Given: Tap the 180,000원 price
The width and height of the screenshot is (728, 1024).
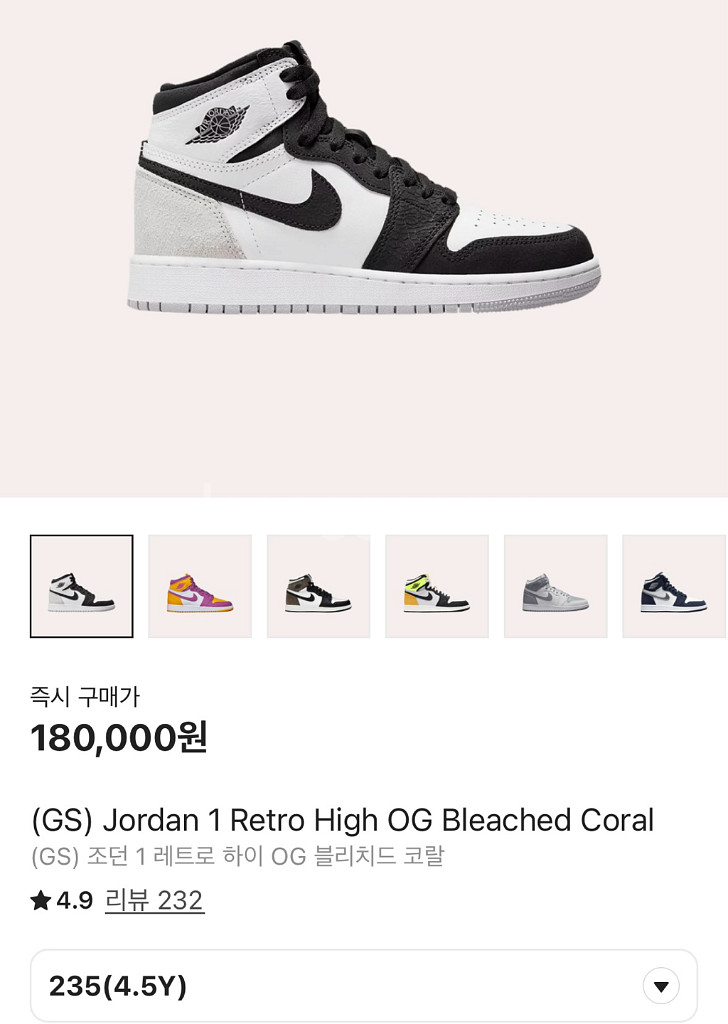Looking at the screenshot, I should [x=119, y=738].
